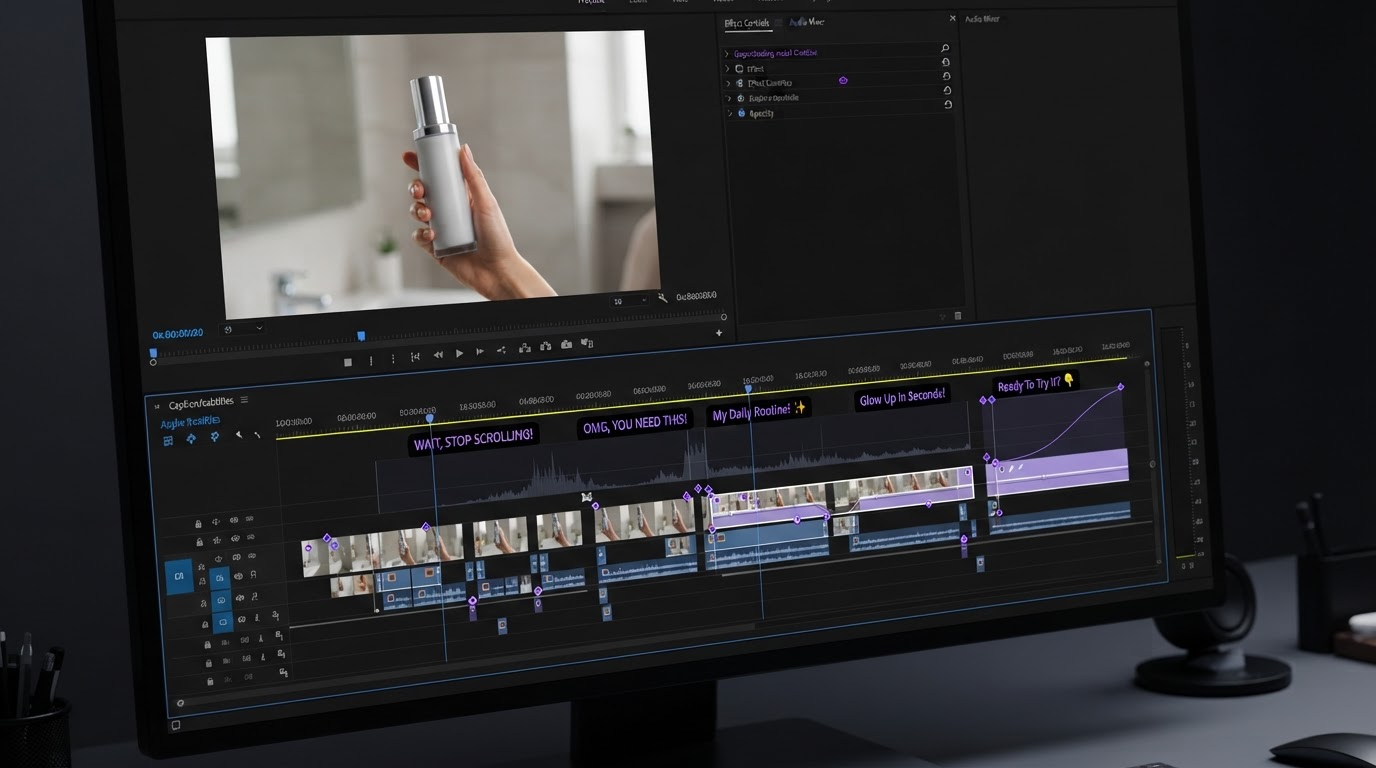Select the "Ready To Try It?" caption clip
The image size is (1376, 768).
click(x=1036, y=383)
